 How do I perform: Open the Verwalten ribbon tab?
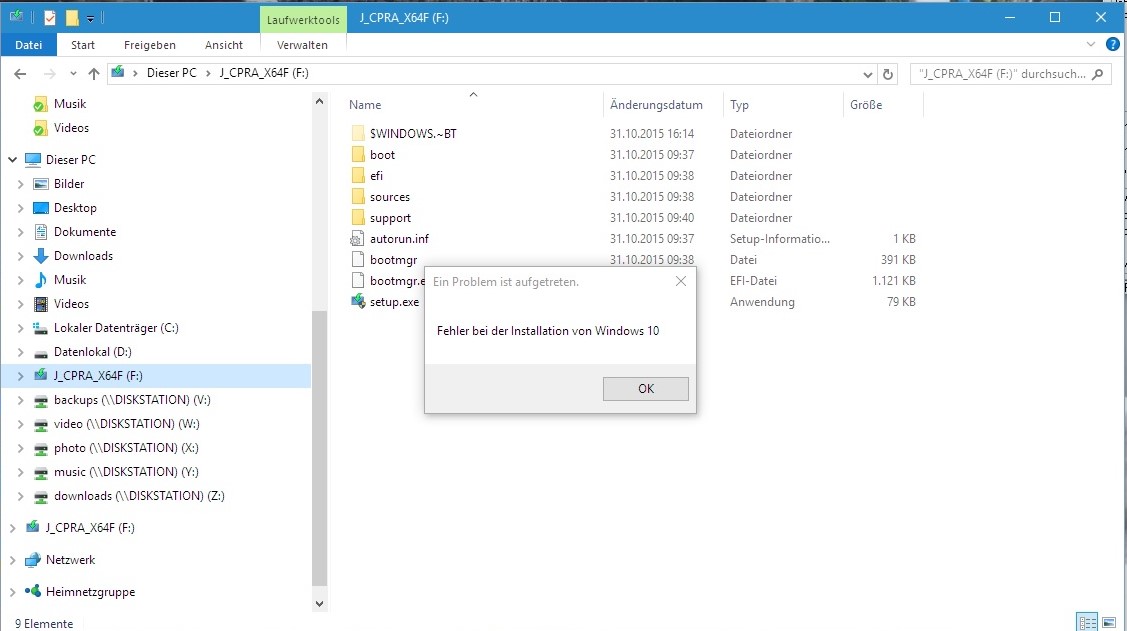[302, 45]
